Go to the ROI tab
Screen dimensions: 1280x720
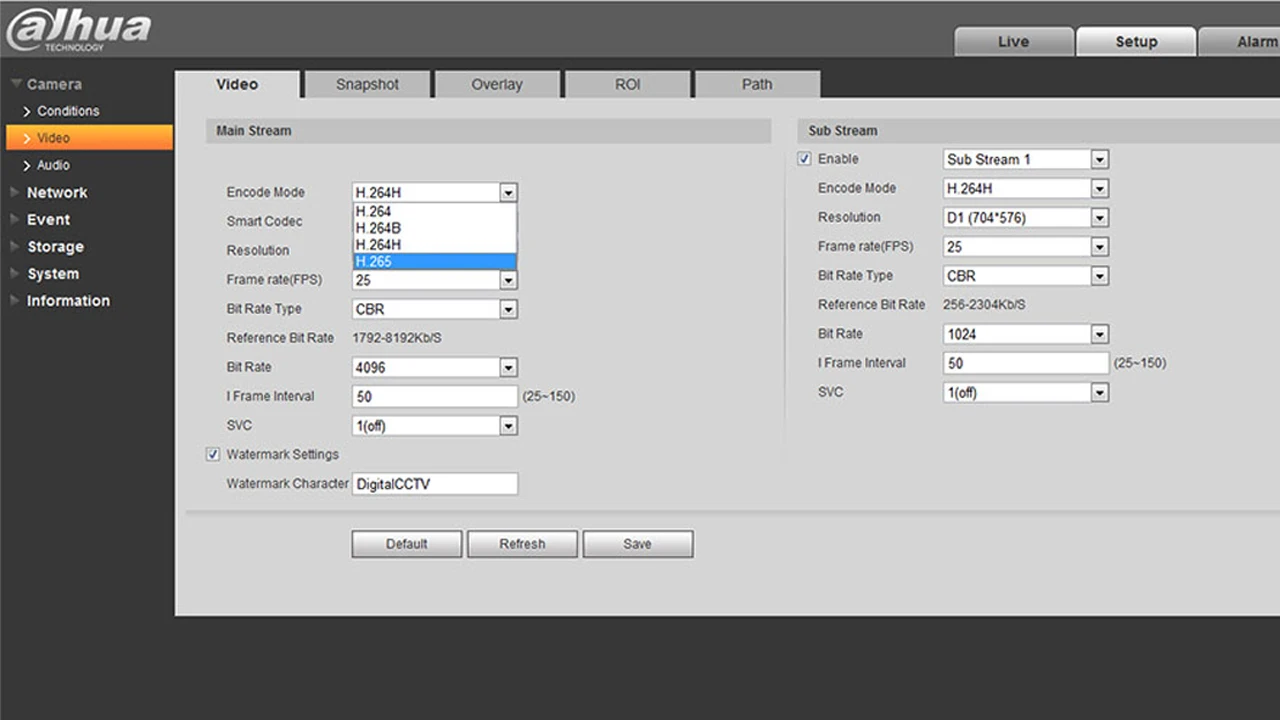[x=627, y=84]
